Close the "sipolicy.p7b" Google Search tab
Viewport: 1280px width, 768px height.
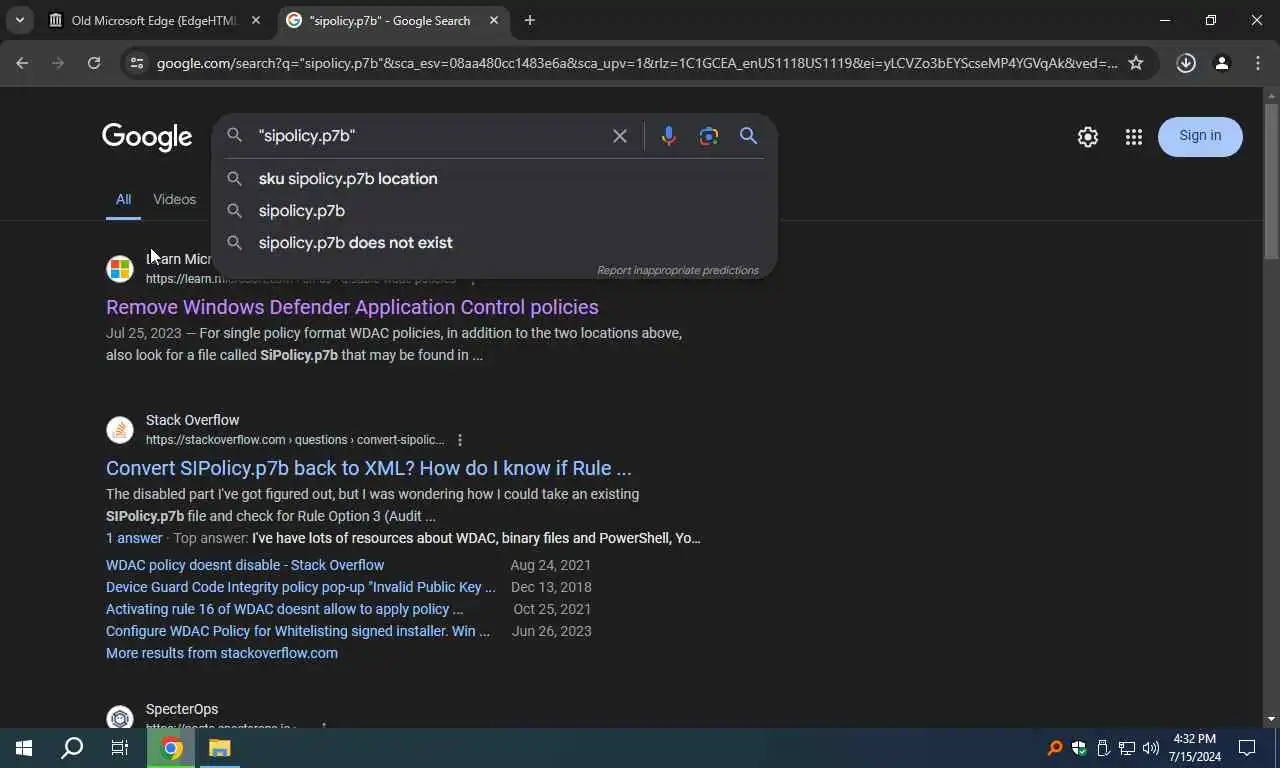point(494,20)
